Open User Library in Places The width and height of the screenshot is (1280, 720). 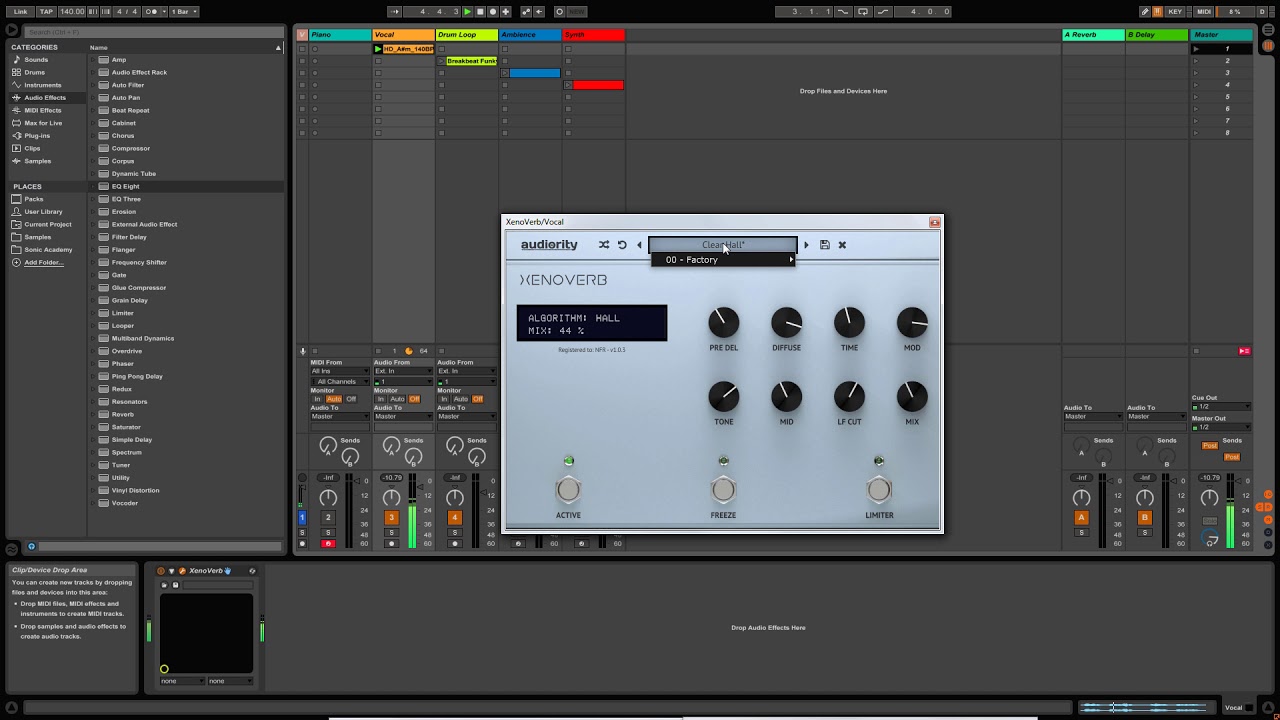pyautogui.click(x=43, y=212)
